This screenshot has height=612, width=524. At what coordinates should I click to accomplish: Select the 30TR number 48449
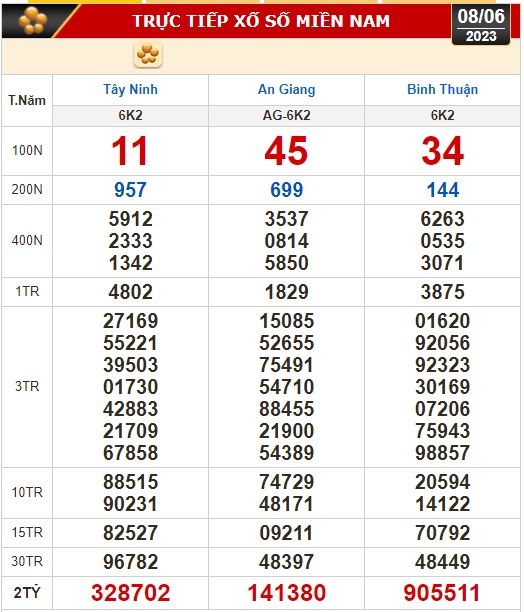point(442,562)
